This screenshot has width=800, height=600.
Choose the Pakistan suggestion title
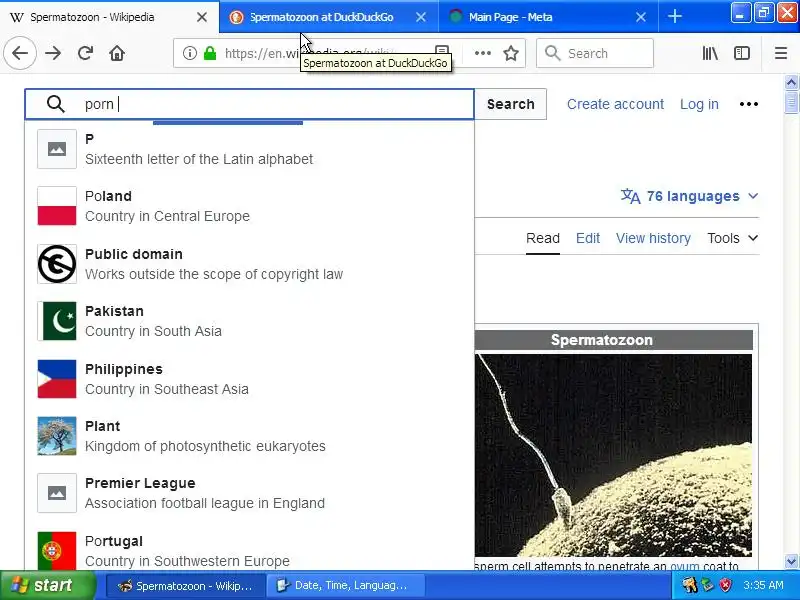114,311
